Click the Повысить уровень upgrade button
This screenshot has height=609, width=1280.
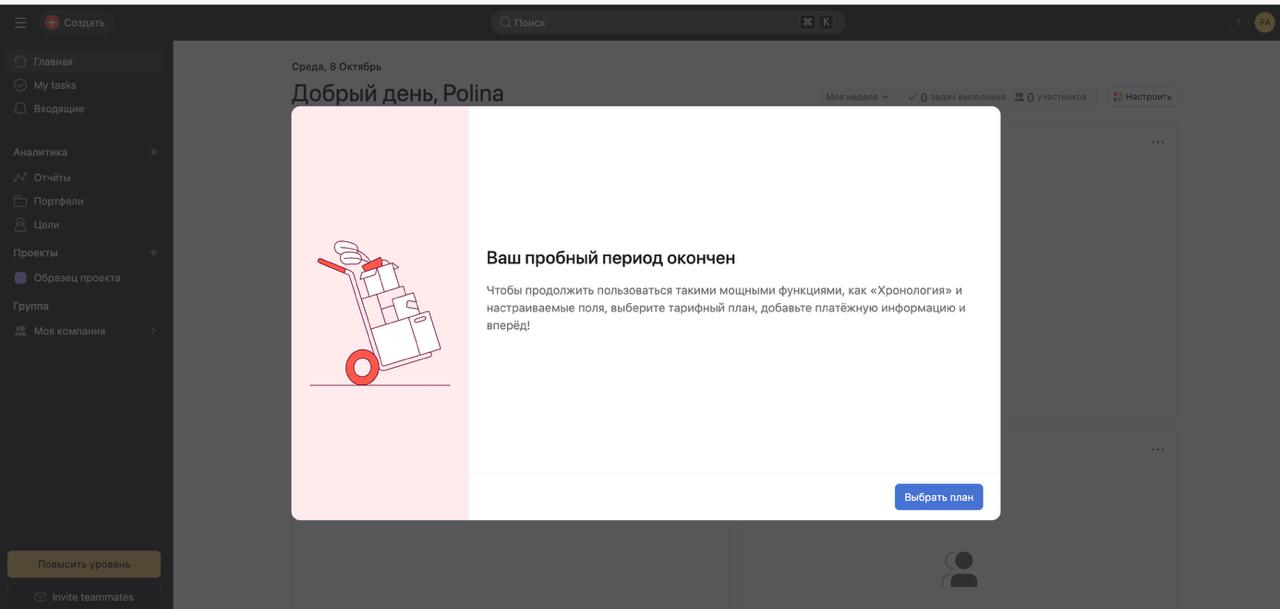coord(84,564)
